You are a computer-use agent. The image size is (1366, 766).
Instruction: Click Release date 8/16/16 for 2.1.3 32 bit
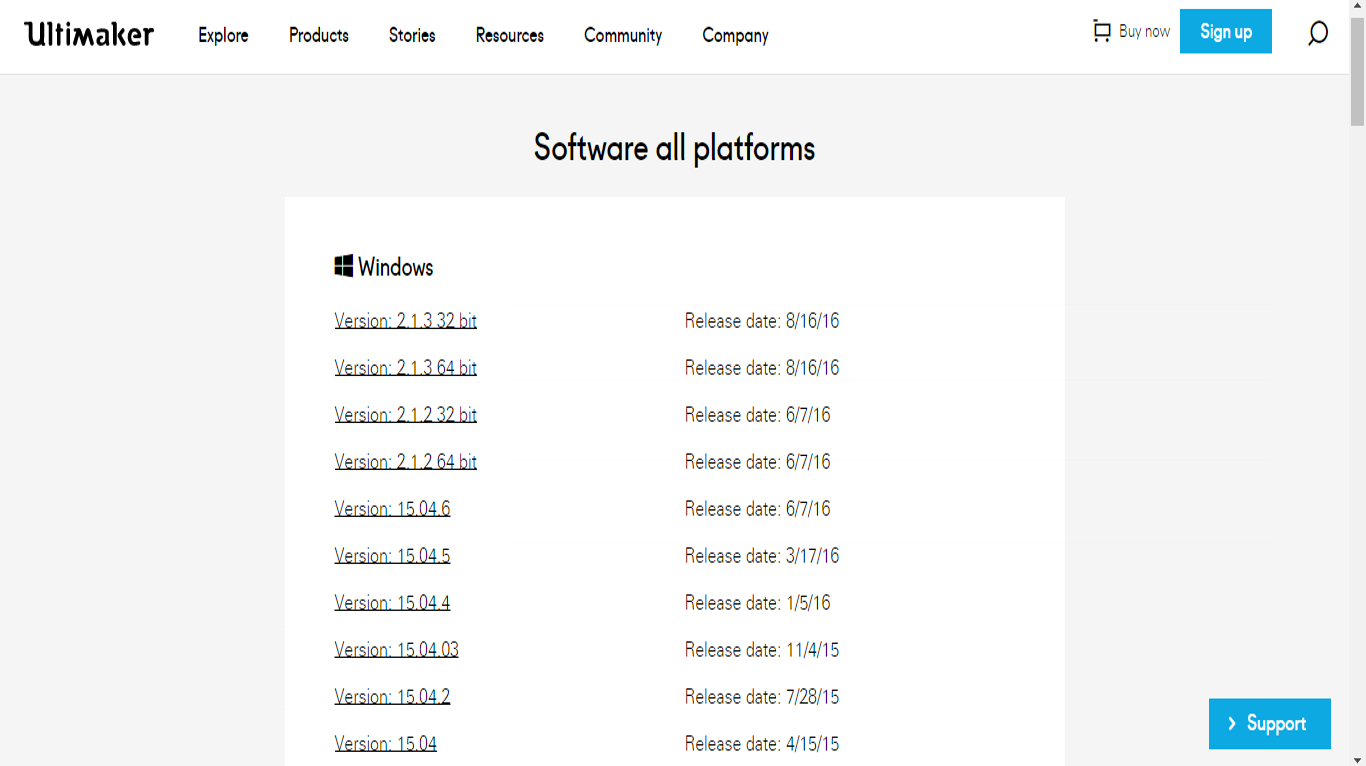point(762,321)
